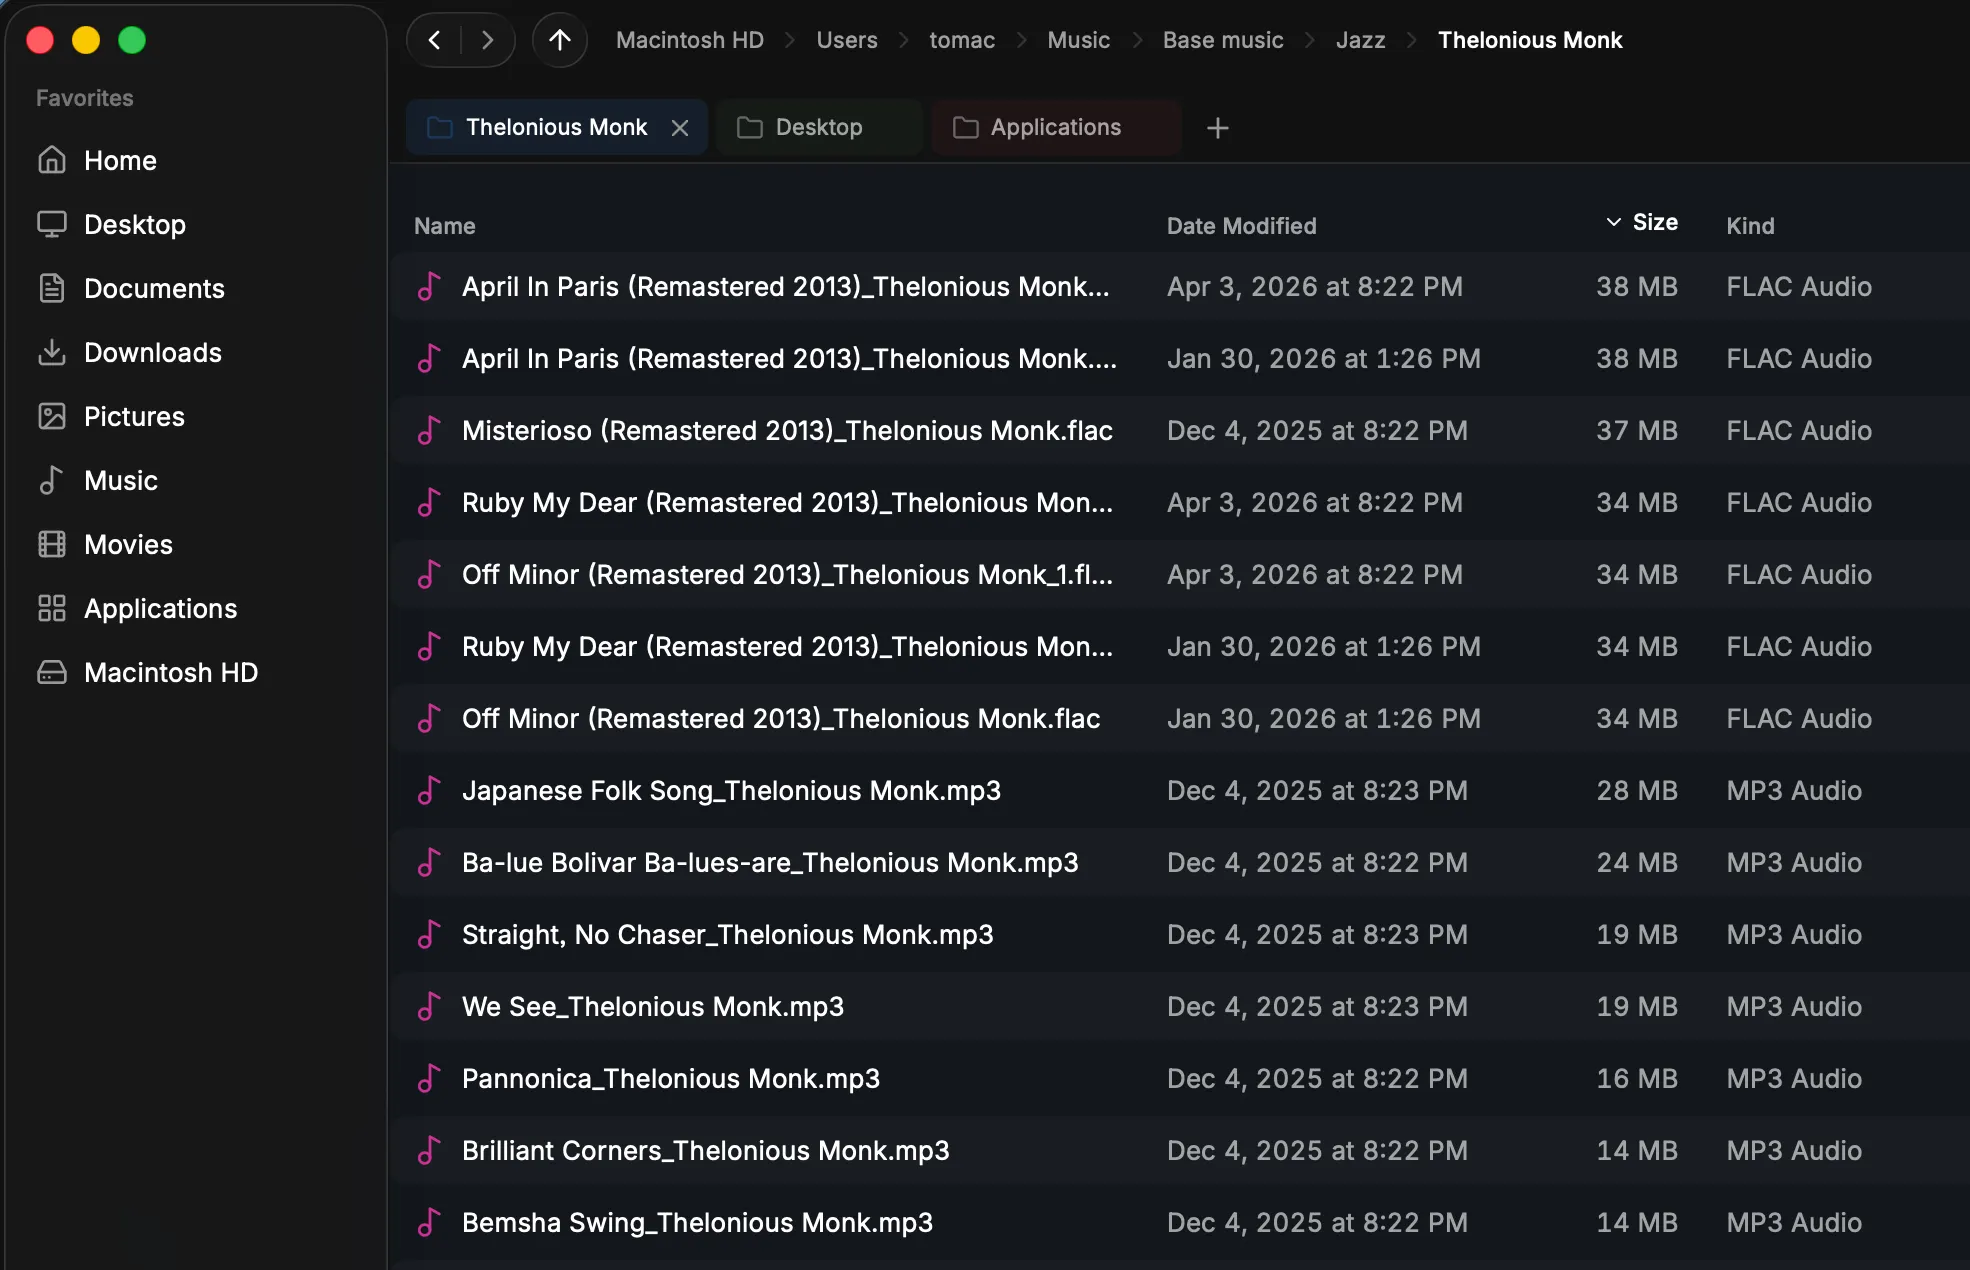Click the 37 MB size cell

(1637, 430)
